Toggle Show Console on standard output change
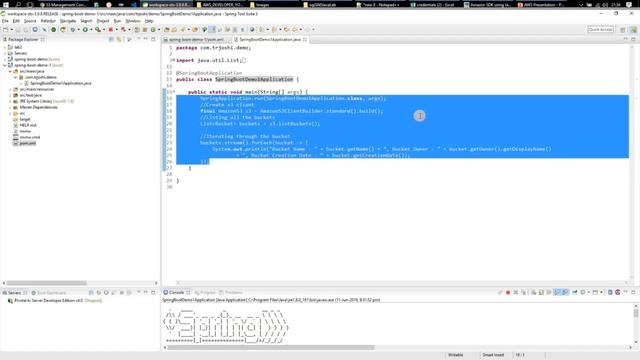Viewport: 640px width, 360px height. click(557, 292)
